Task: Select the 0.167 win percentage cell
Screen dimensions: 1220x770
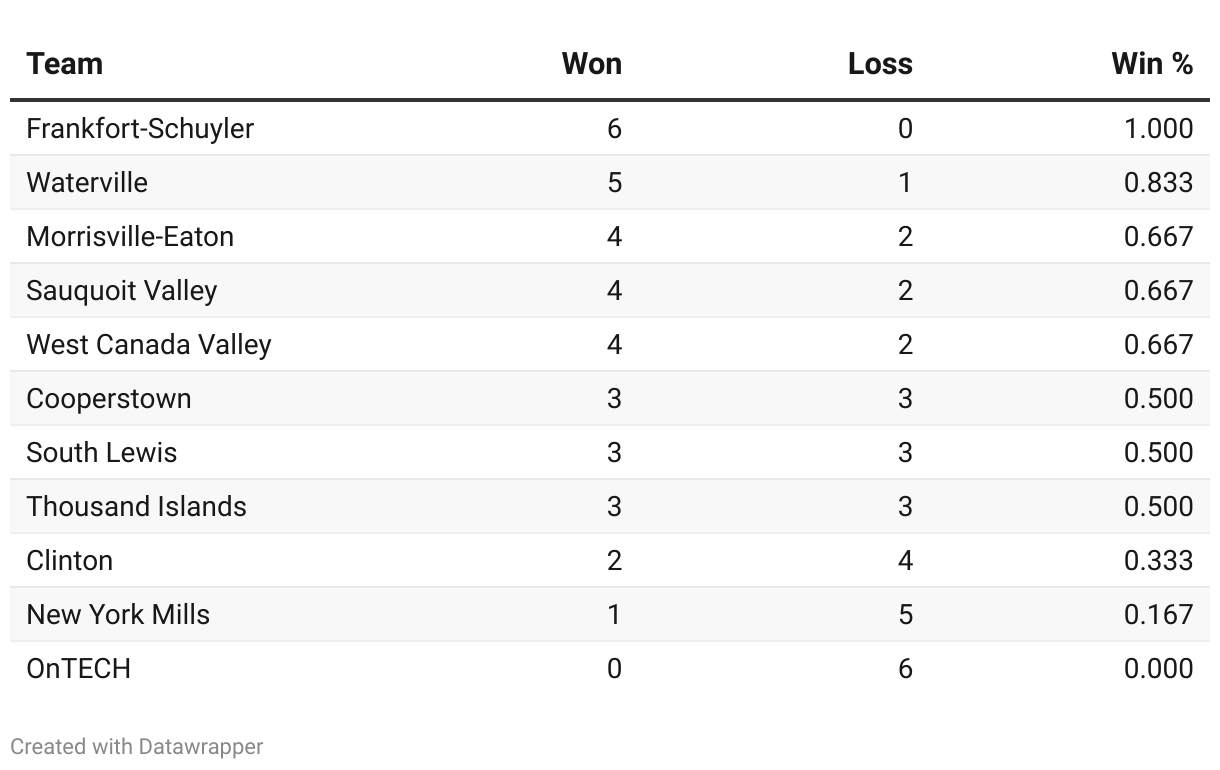Action: [x=1158, y=614]
